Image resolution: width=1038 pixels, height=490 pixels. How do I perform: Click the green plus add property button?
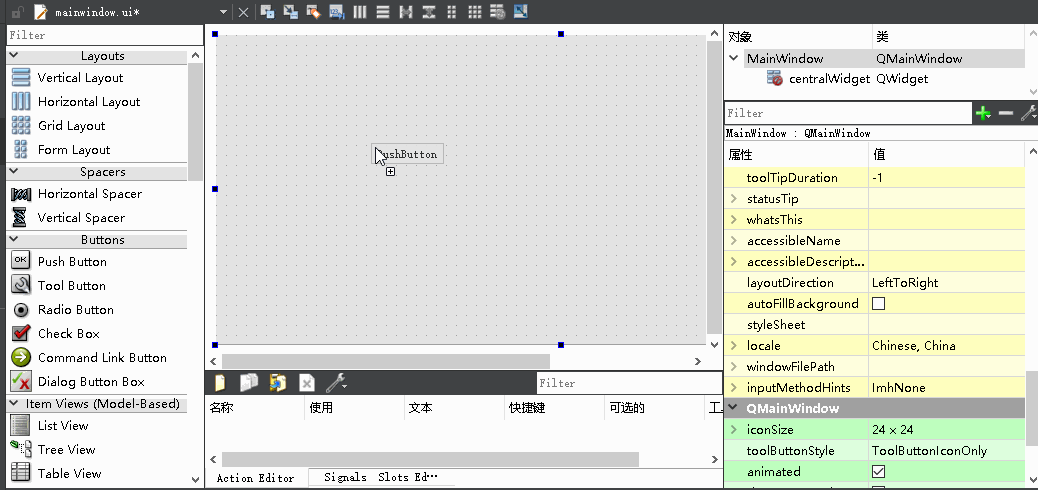[983, 113]
